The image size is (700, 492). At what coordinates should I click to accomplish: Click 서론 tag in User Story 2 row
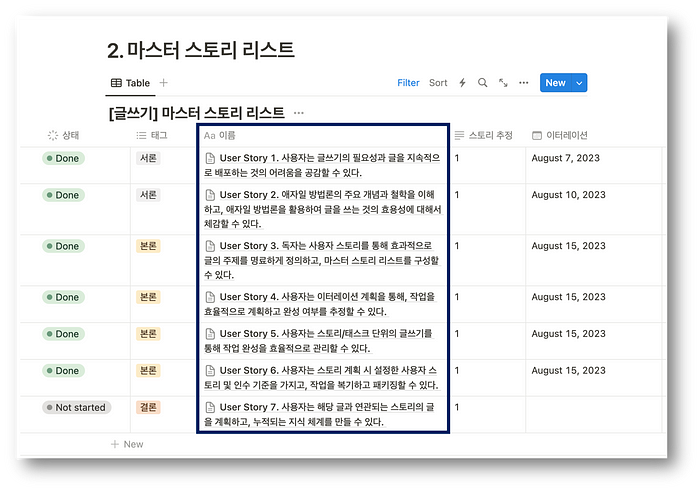click(148, 195)
